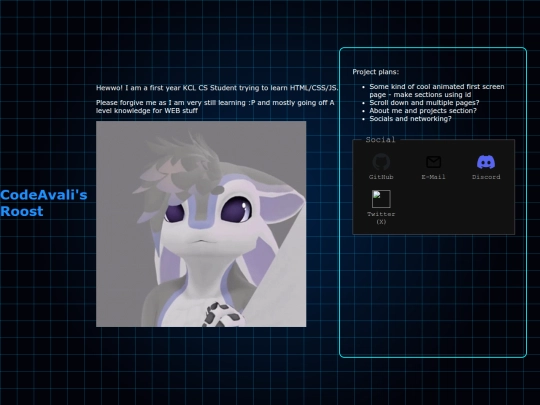Click the Project plans: heading
This screenshot has height=405, width=540.
376,72
